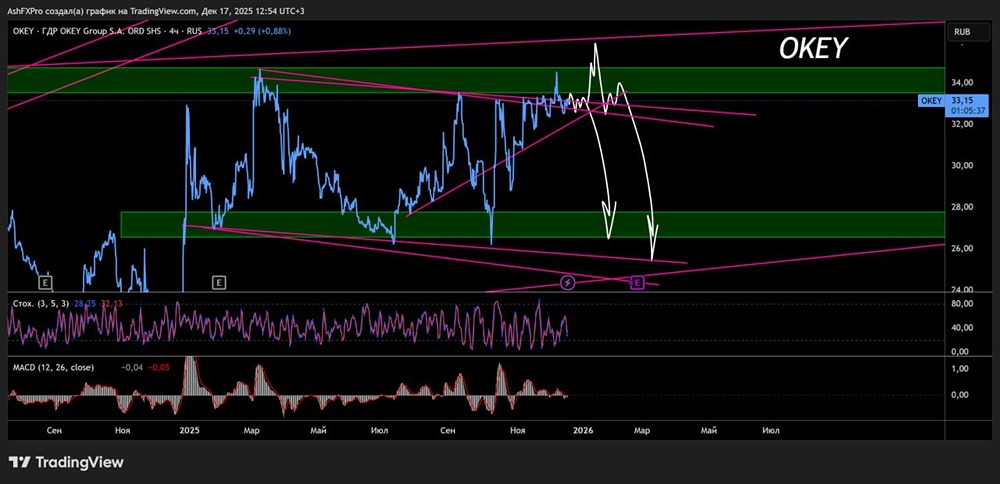1000x484 pixels.
Task: Click the +0,29 (+0,88%) price change value
Action: [x=261, y=31]
